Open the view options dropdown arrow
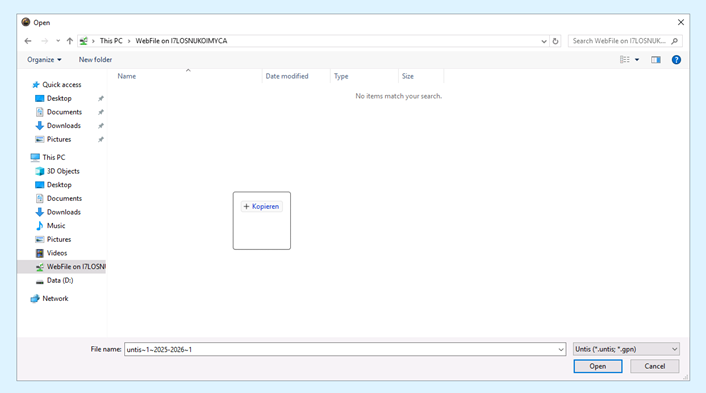Screen dimensions: 706x393 [x=637, y=59]
